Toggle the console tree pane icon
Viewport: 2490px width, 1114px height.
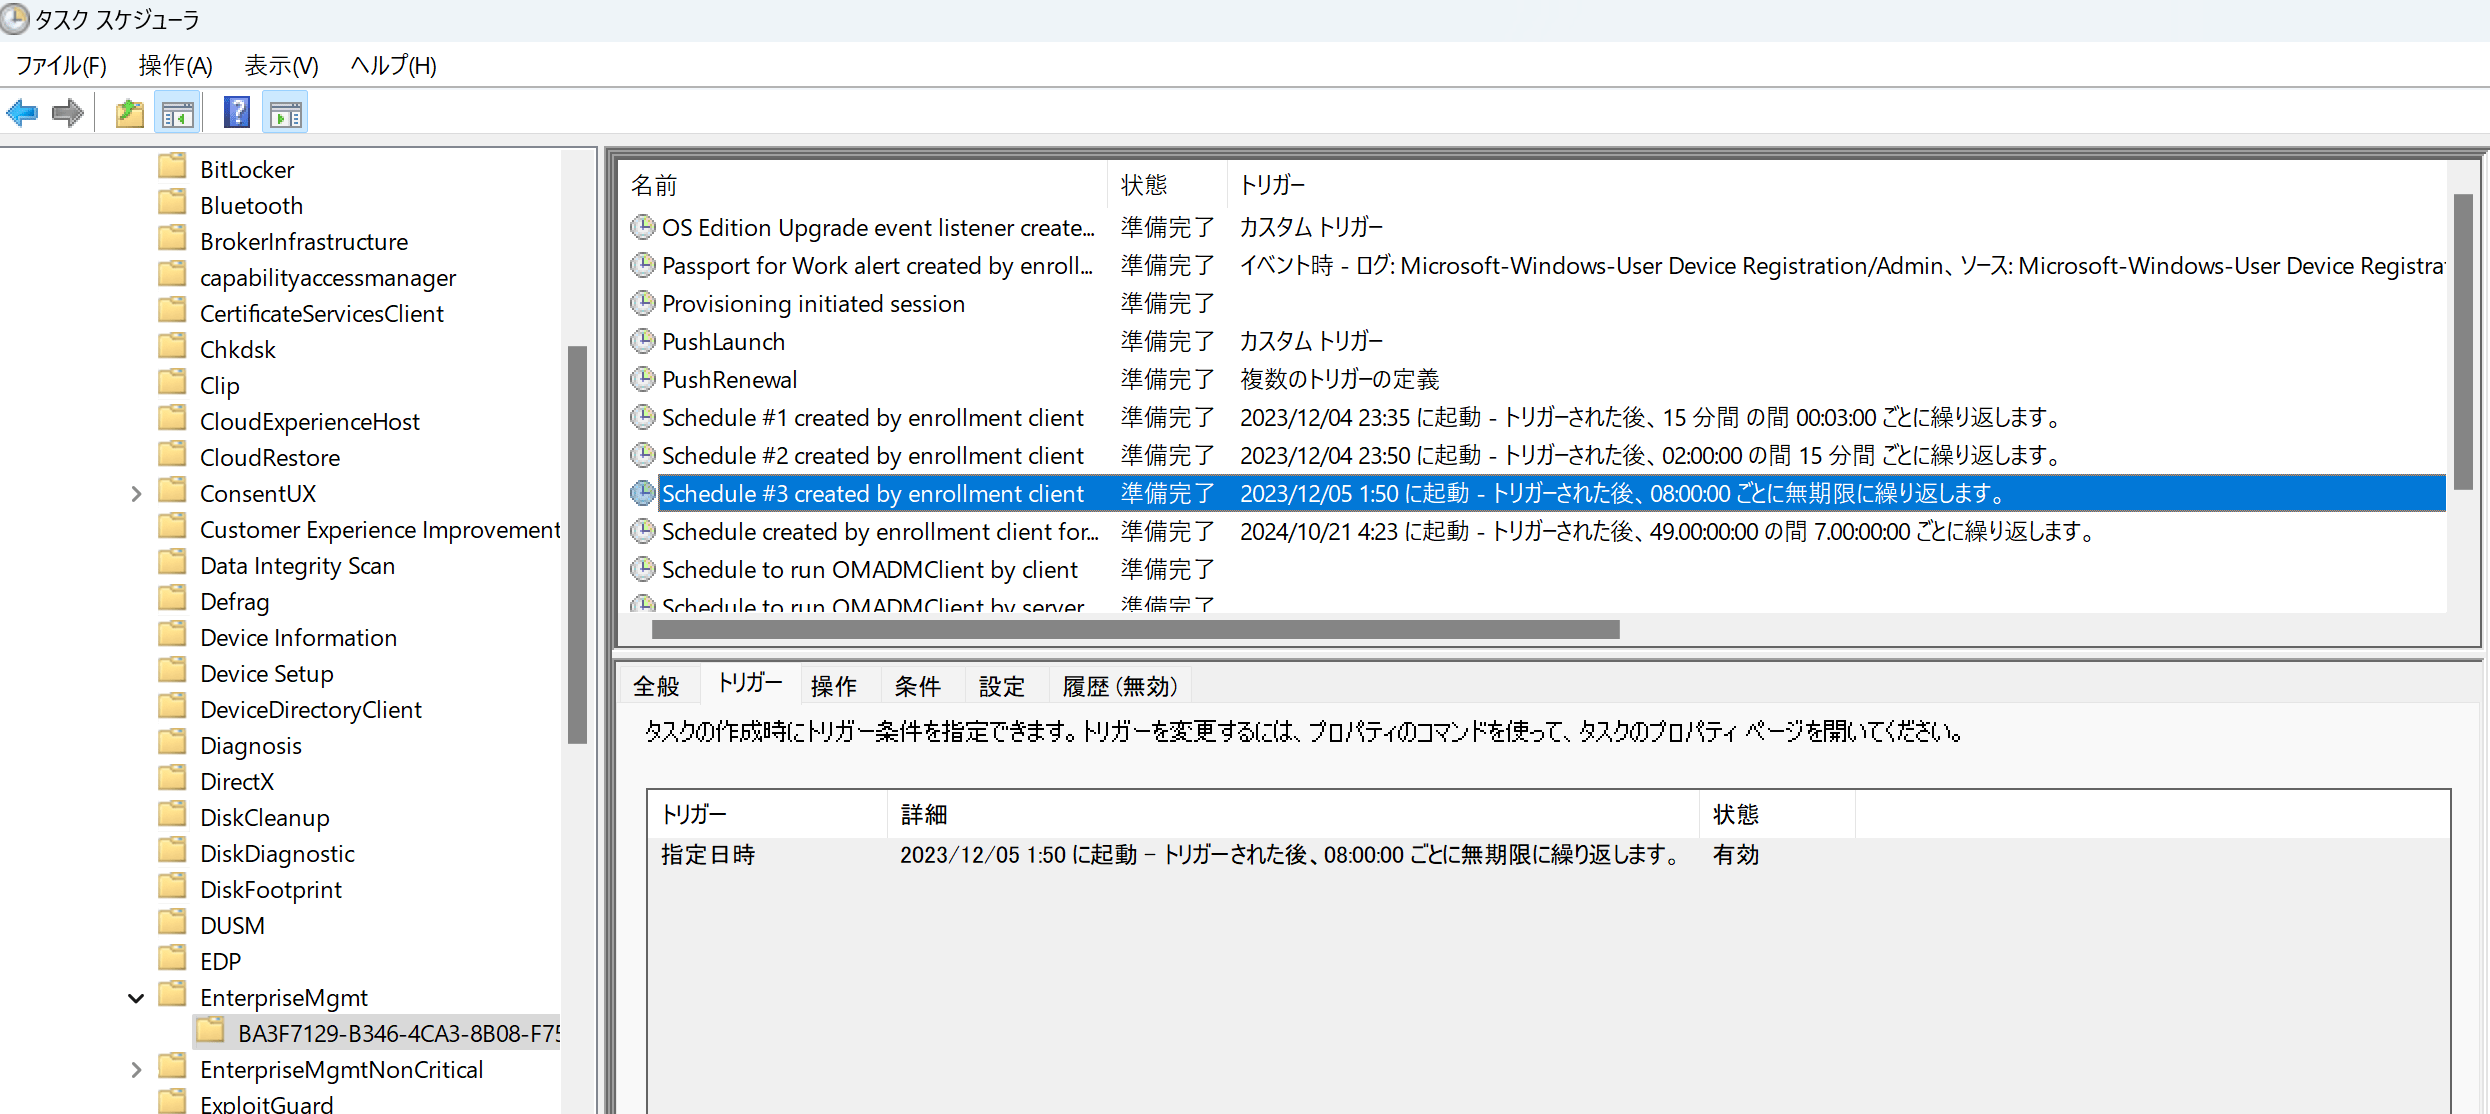tap(178, 113)
